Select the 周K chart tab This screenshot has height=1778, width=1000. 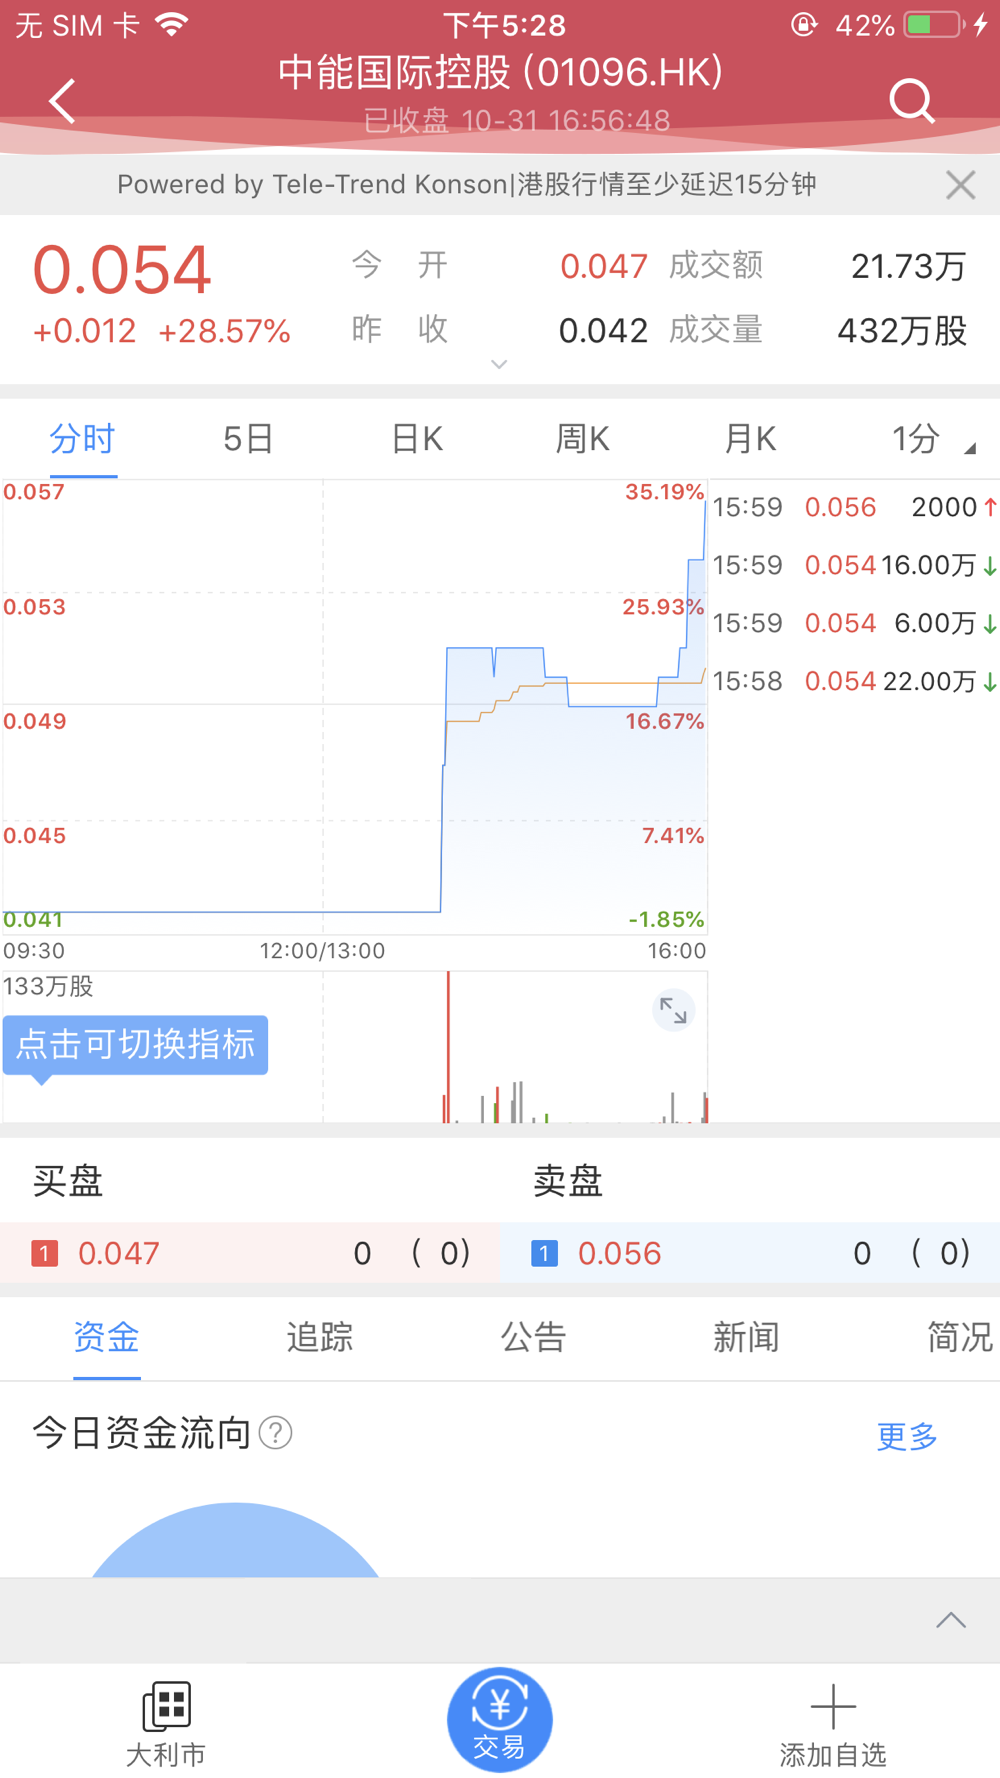[x=583, y=439]
